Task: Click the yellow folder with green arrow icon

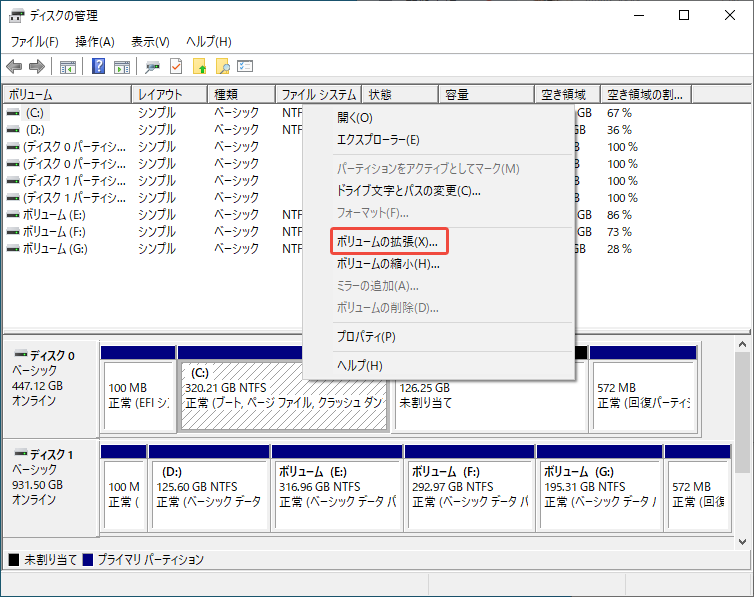Action: (x=199, y=66)
